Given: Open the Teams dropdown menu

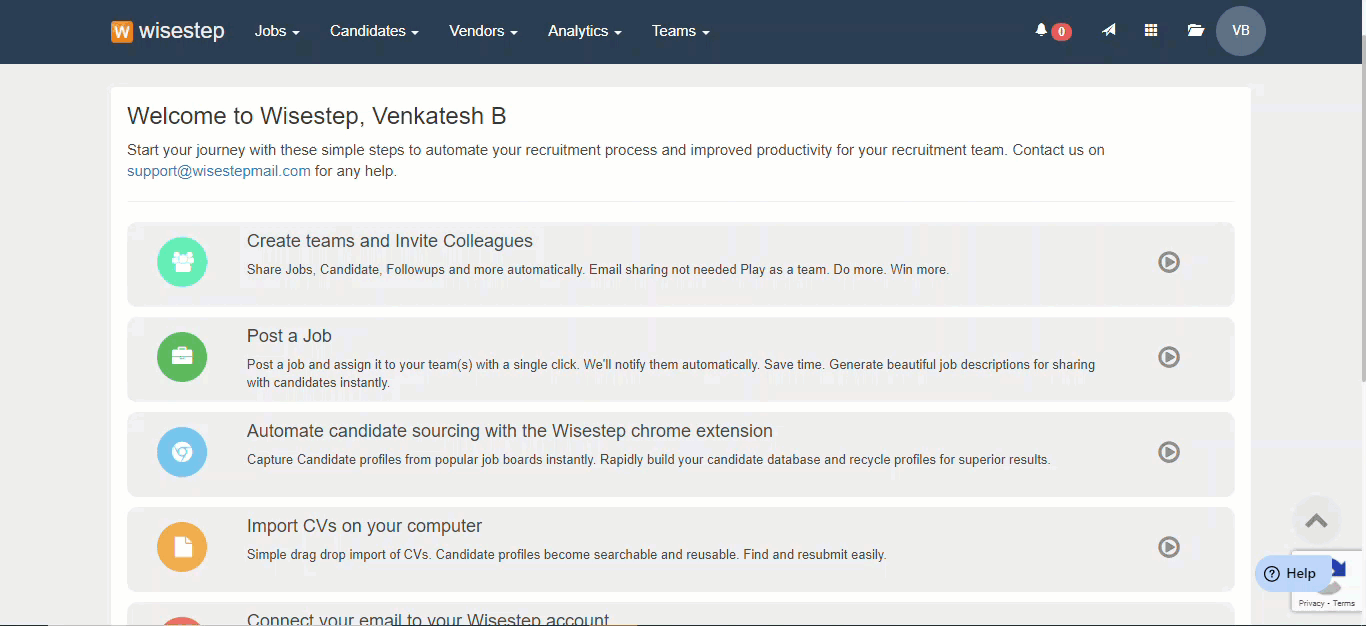Looking at the screenshot, I should coord(680,31).
